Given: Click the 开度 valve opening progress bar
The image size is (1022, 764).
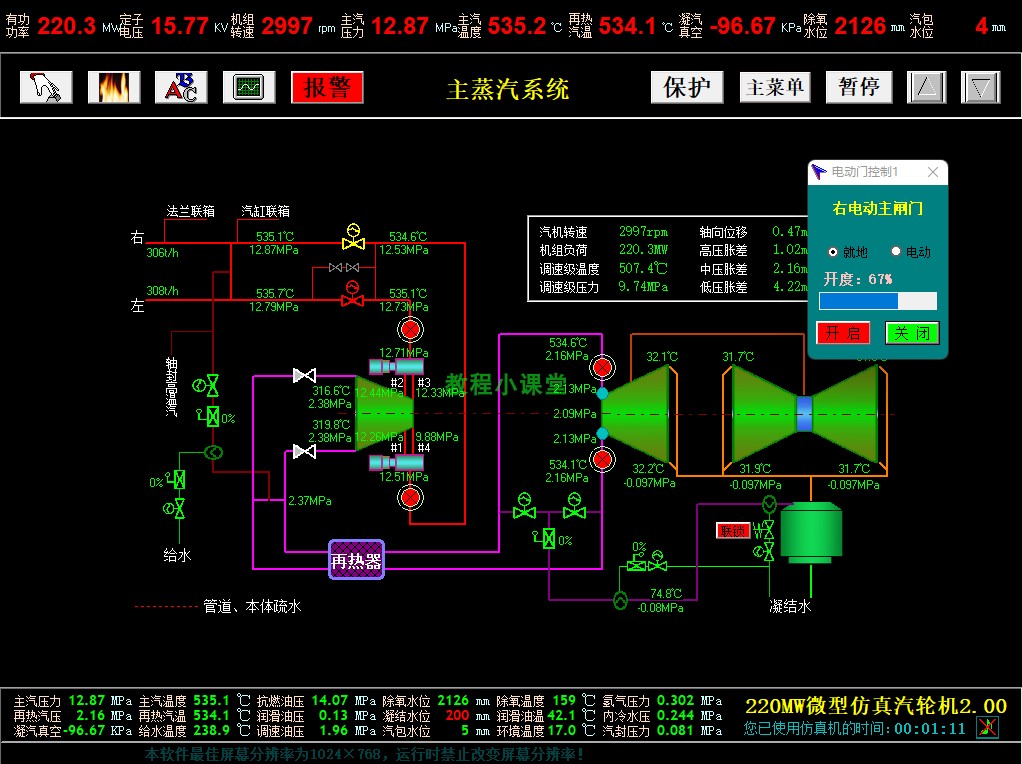Looking at the screenshot, I should point(877,301).
